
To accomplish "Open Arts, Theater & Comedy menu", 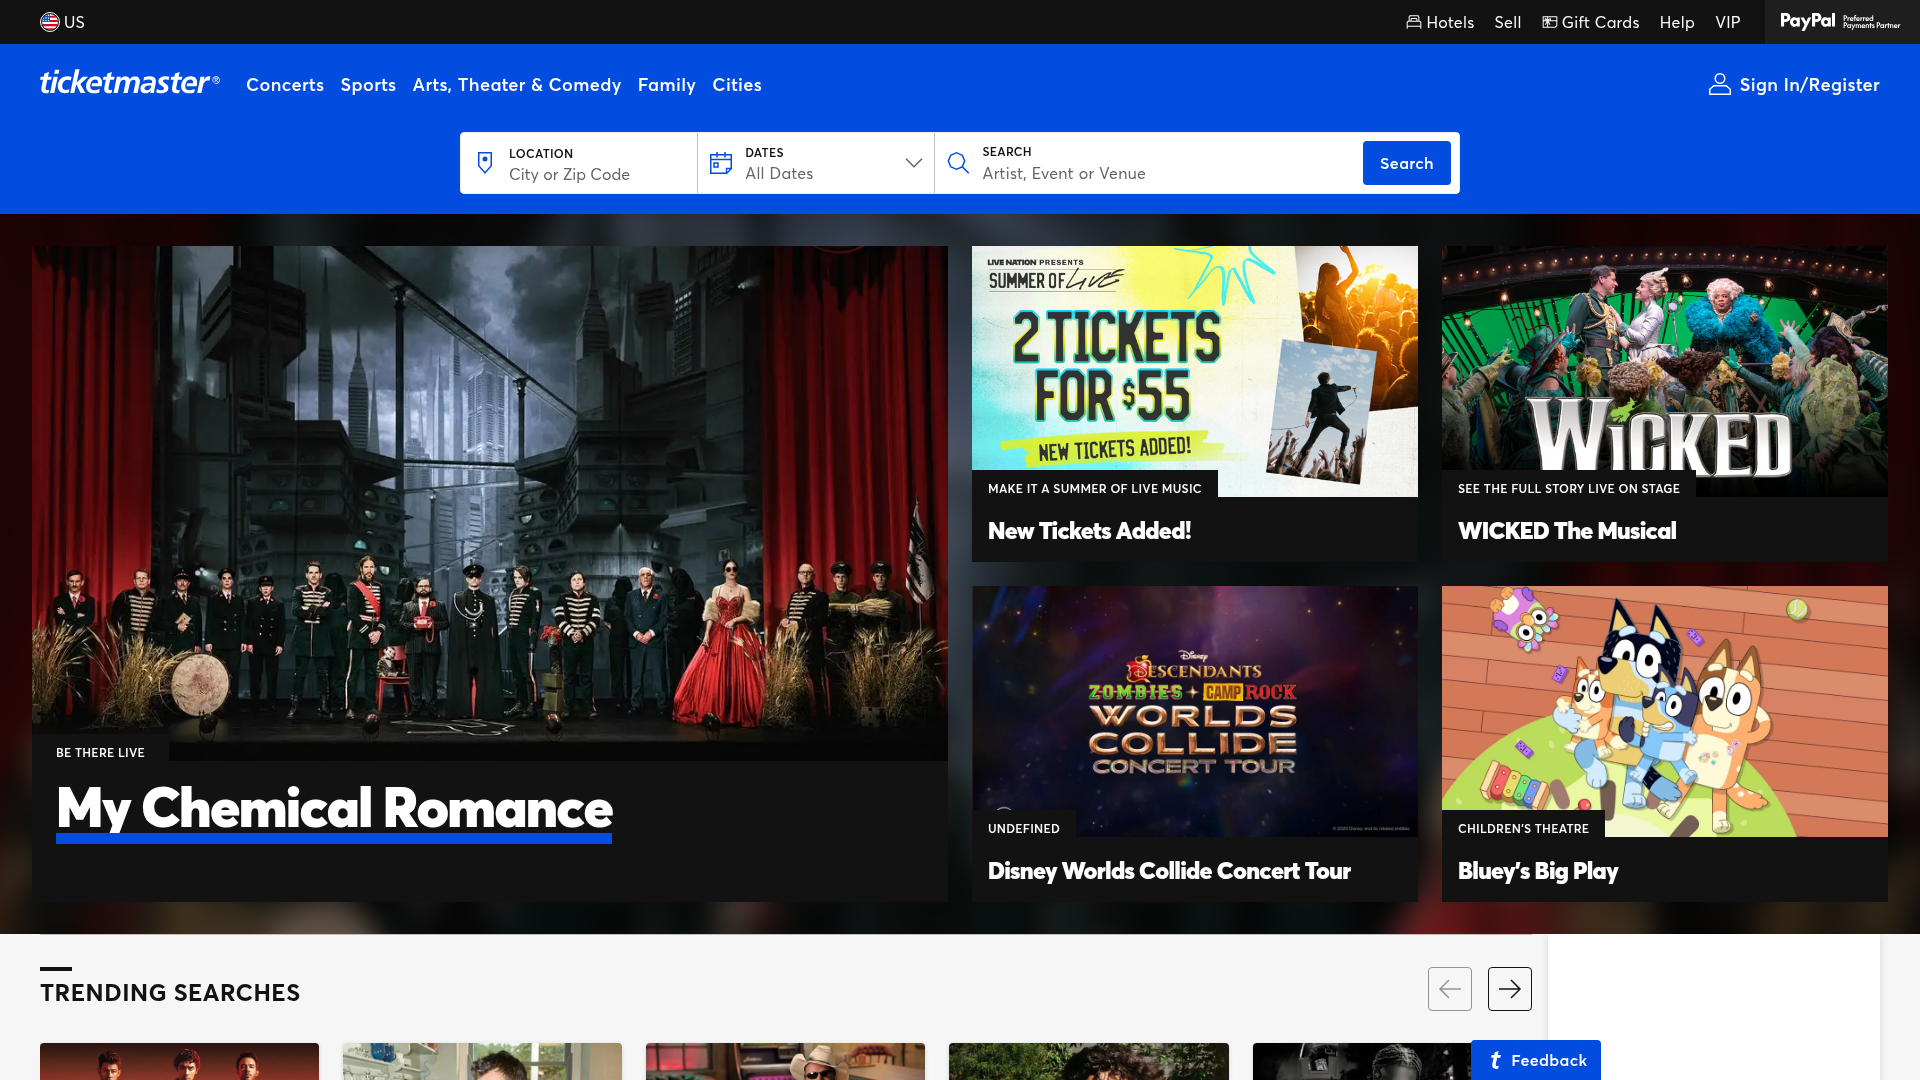I will pyautogui.click(x=517, y=85).
